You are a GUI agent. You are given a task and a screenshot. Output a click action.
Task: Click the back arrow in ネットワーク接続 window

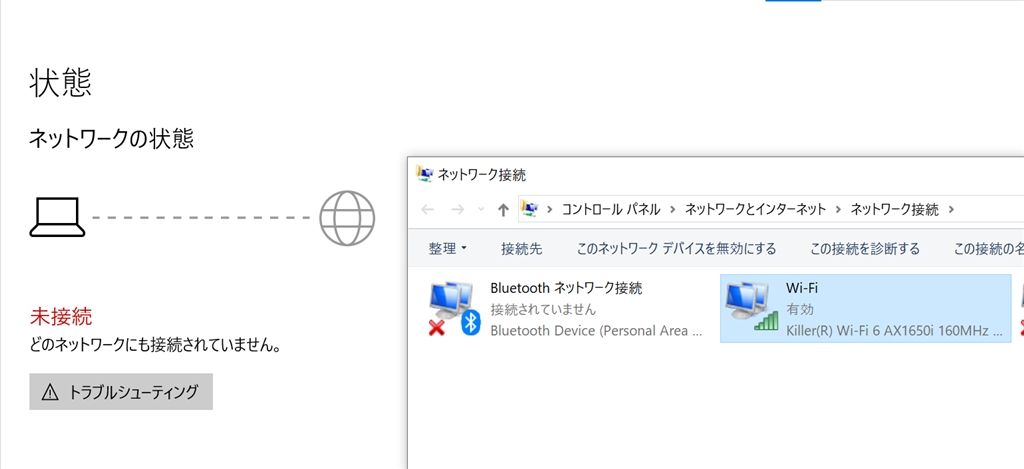coord(428,210)
